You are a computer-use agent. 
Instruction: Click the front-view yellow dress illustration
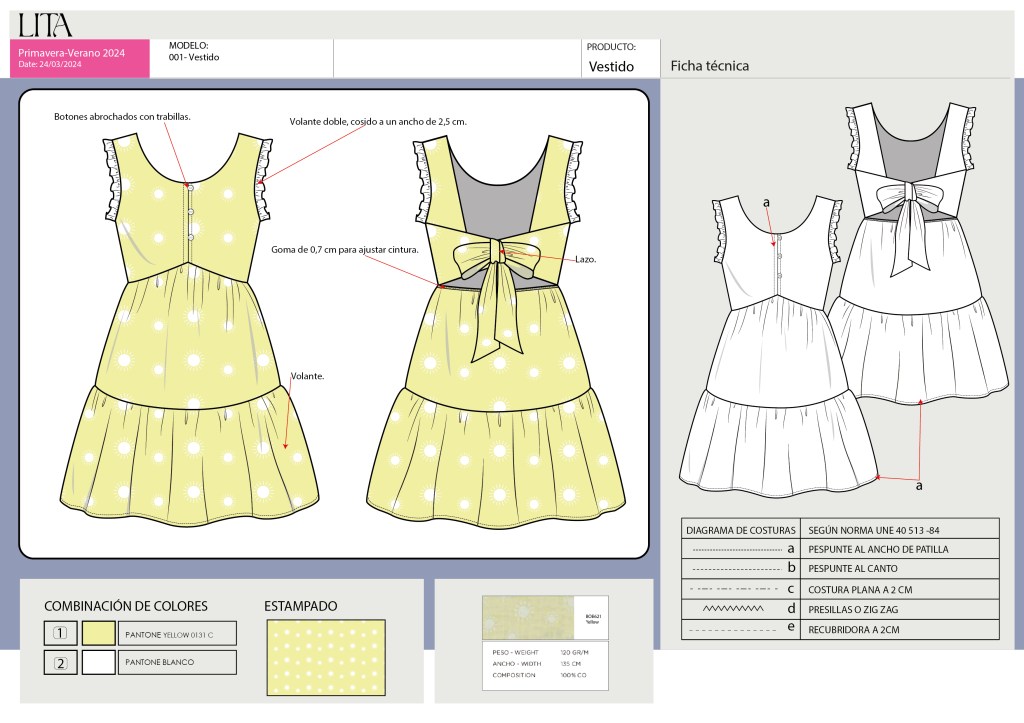(190, 330)
